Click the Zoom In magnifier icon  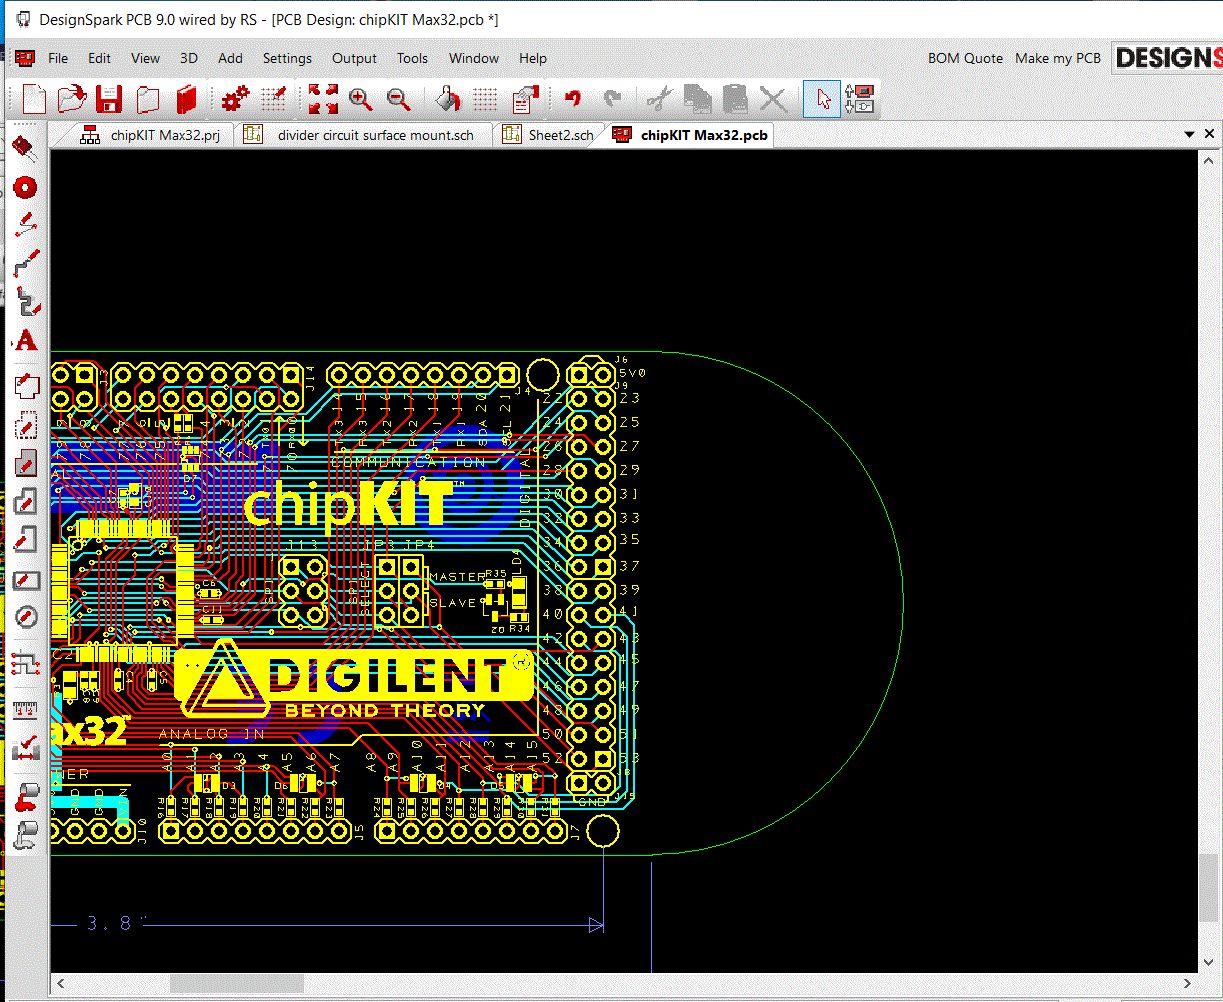click(360, 99)
